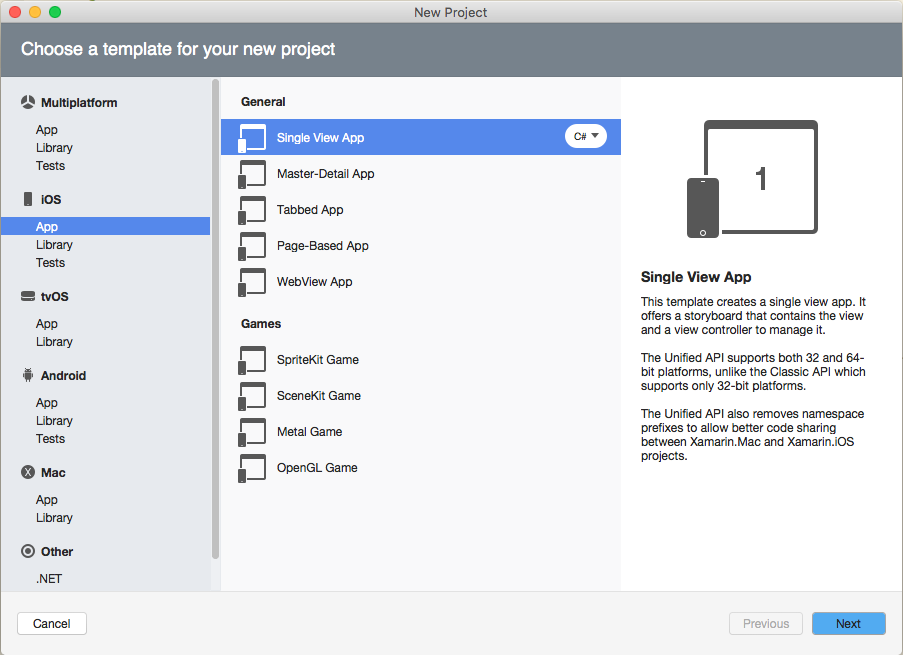Click the SpriteKit Game template icon

pos(252,359)
